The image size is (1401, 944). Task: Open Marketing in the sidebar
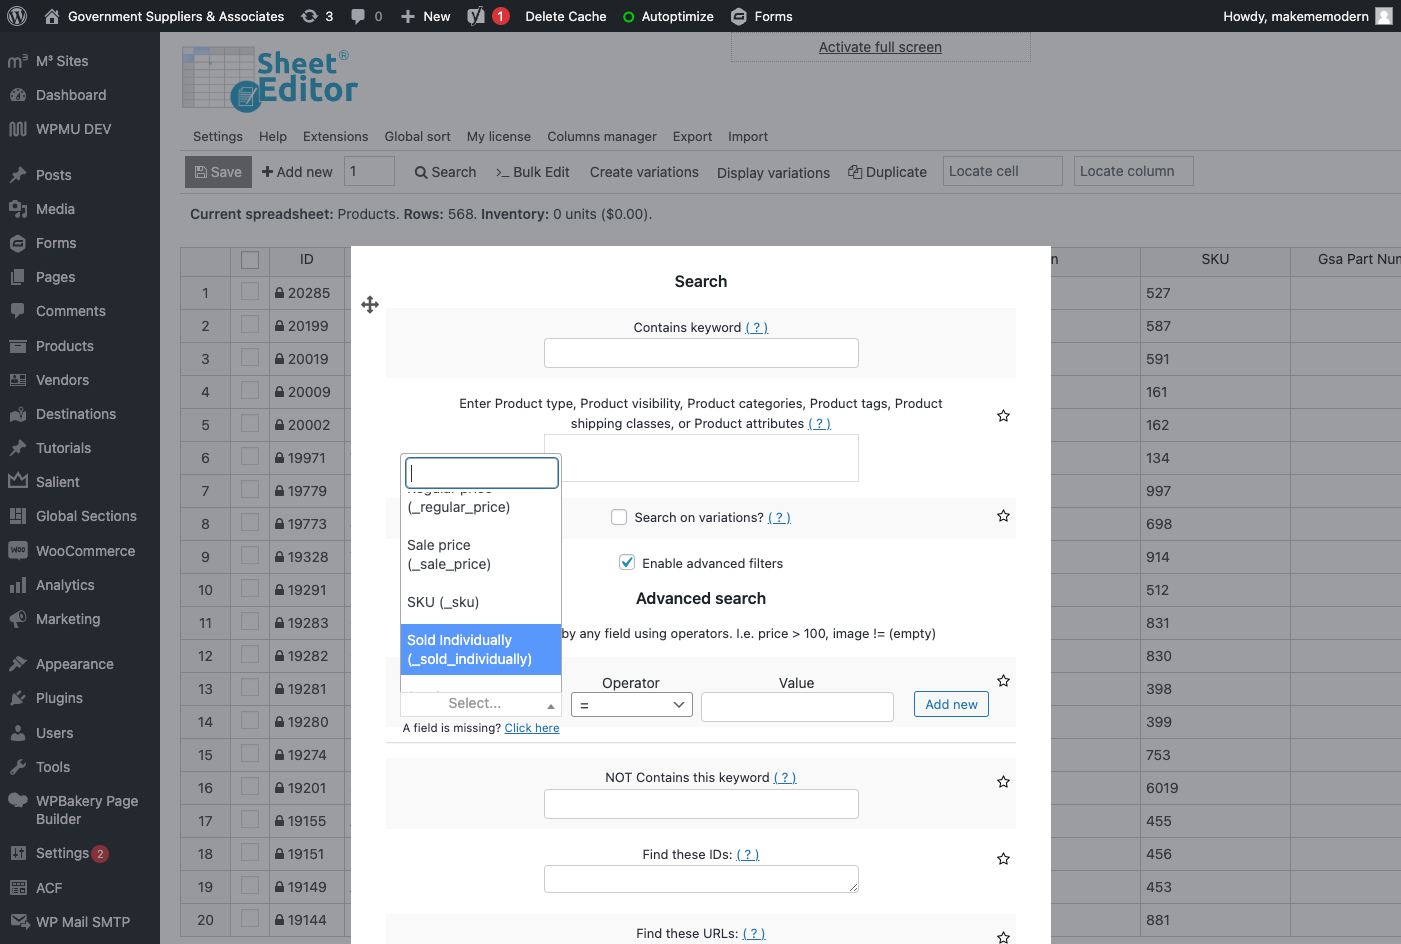68,619
